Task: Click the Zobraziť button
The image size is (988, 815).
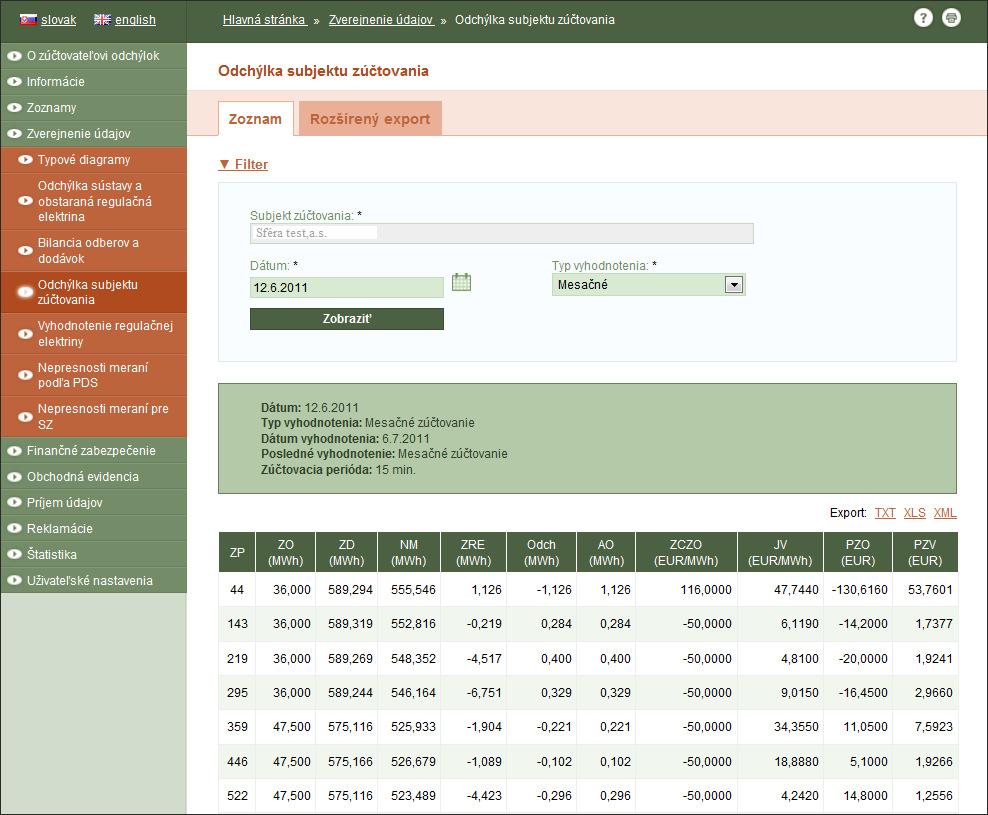Action: click(x=347, y=319)
